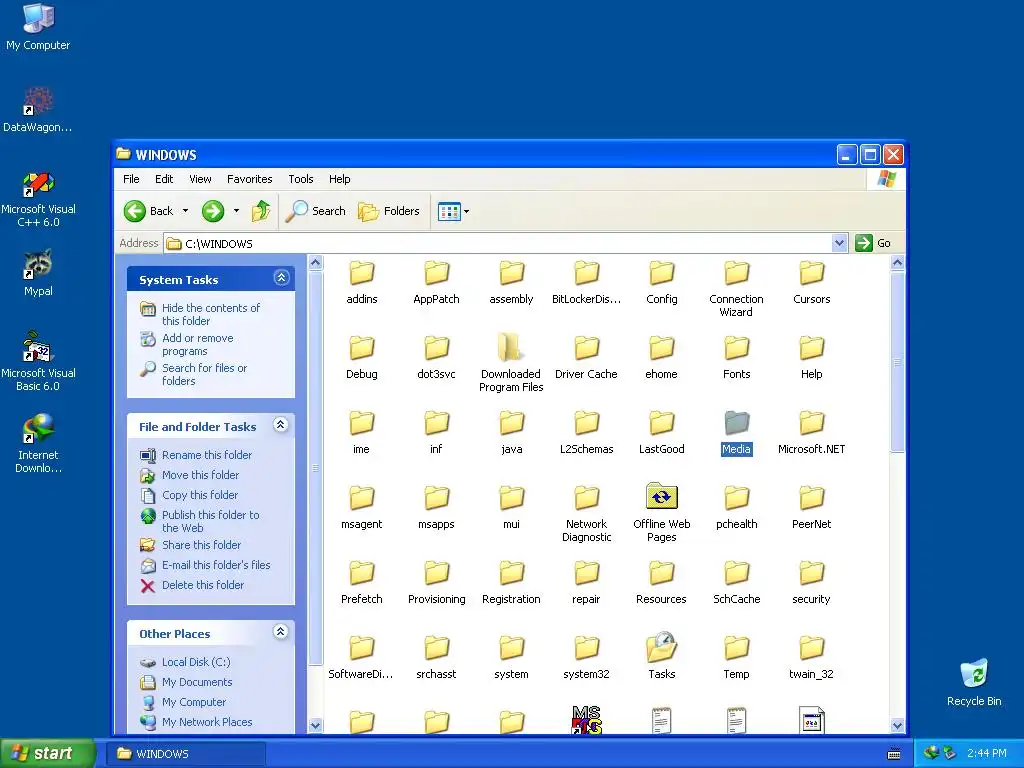The height and width of the screenshot is (768, 1024).
Task: Click the green Forward arrow button
Action: pyautogui.click(x=213, y=211)
